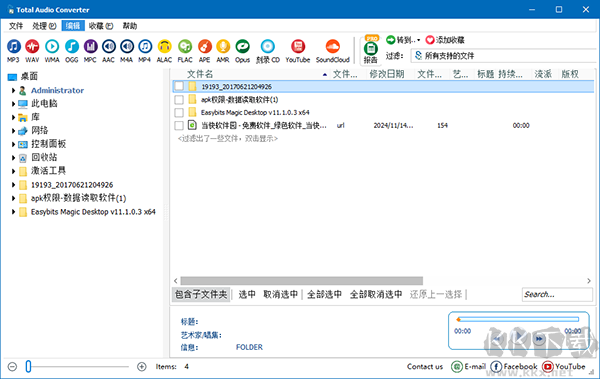
Task: Open the 编辑 menu
Action: pos(73,26)
